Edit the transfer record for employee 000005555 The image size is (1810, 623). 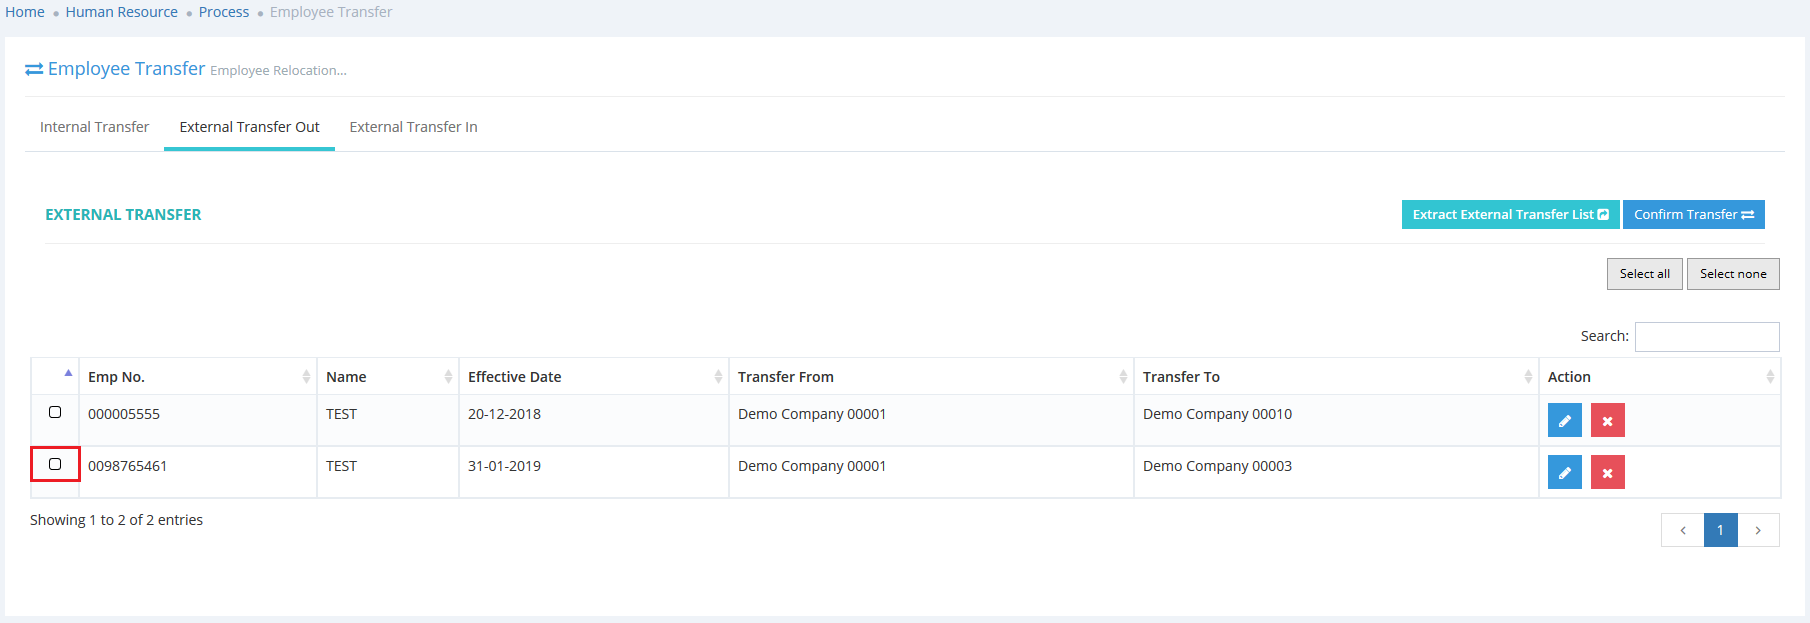pos(1564,420)
